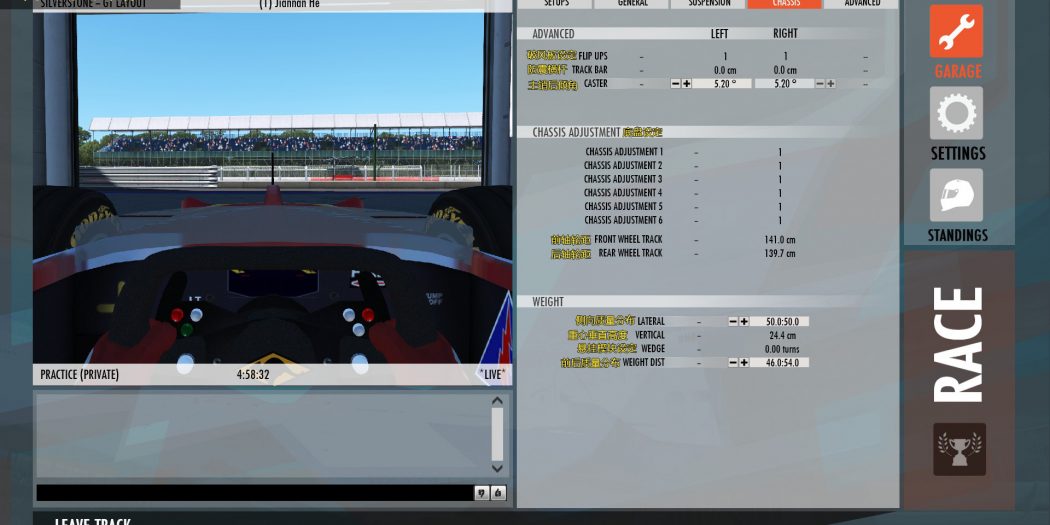The height and width of the screenshot is (525, 1050).
Task: Click the Caster label
Action: 595,84
